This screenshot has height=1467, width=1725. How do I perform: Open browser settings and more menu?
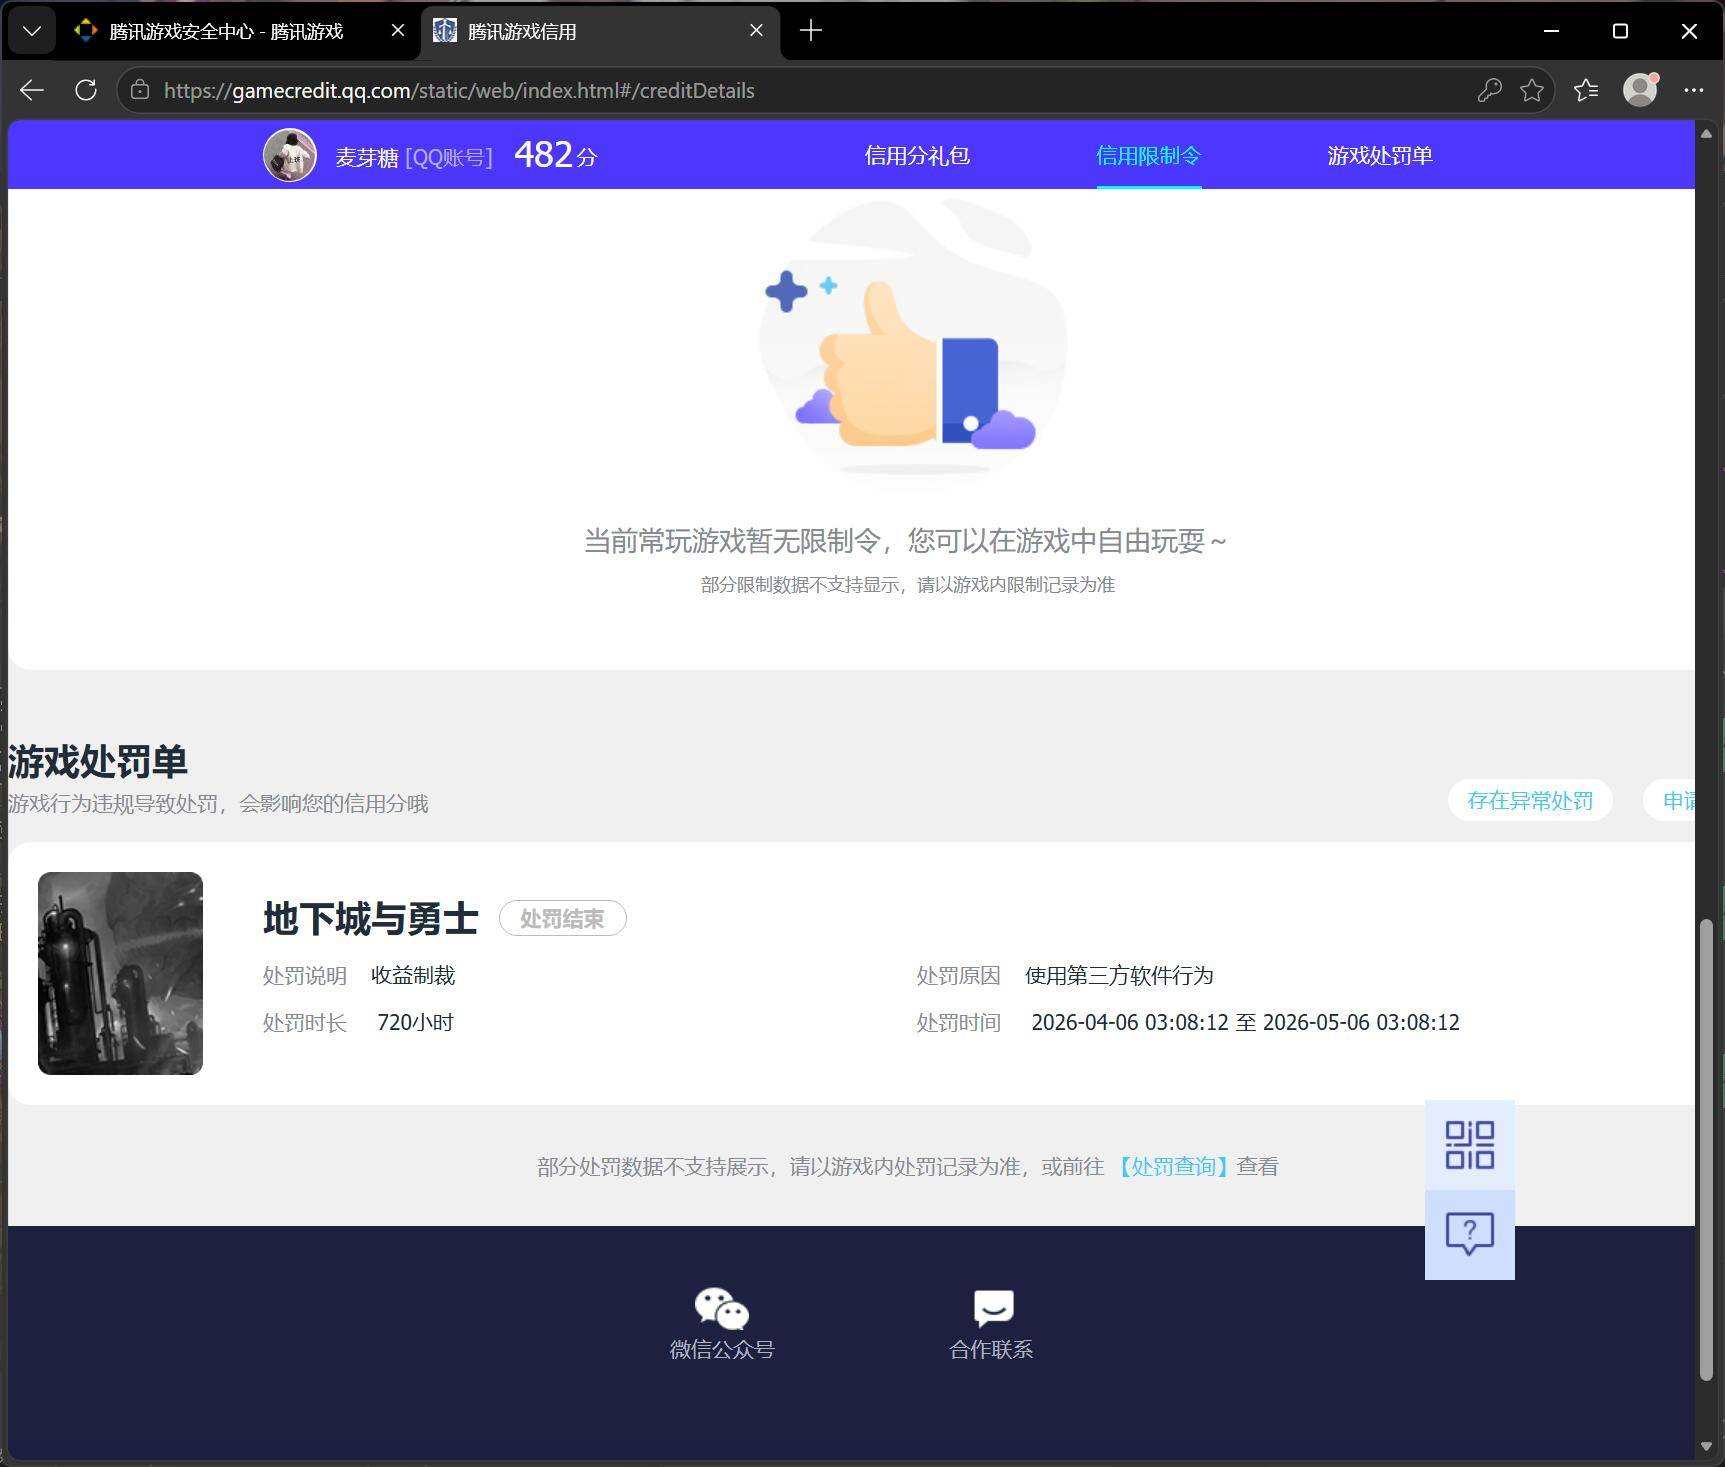[1693, 90]
